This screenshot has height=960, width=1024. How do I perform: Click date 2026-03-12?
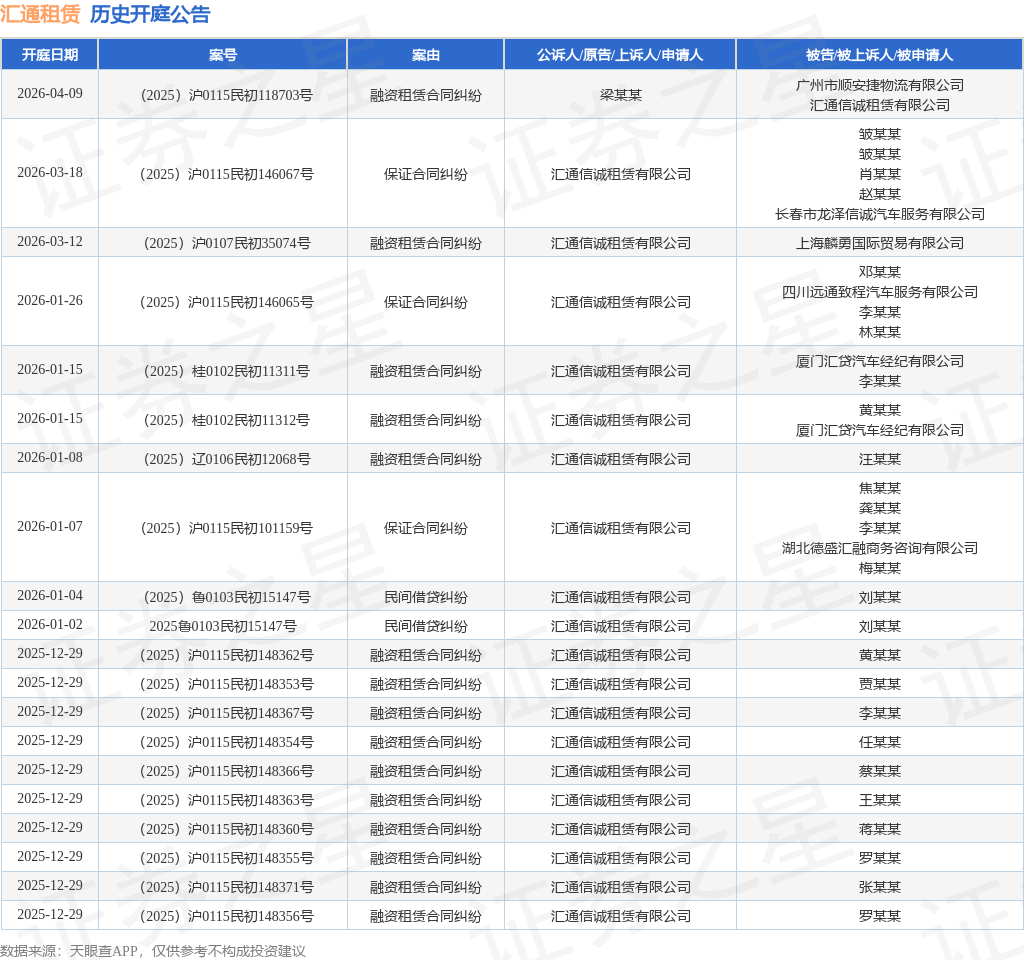pyautogui.click(x=50, y=242)
